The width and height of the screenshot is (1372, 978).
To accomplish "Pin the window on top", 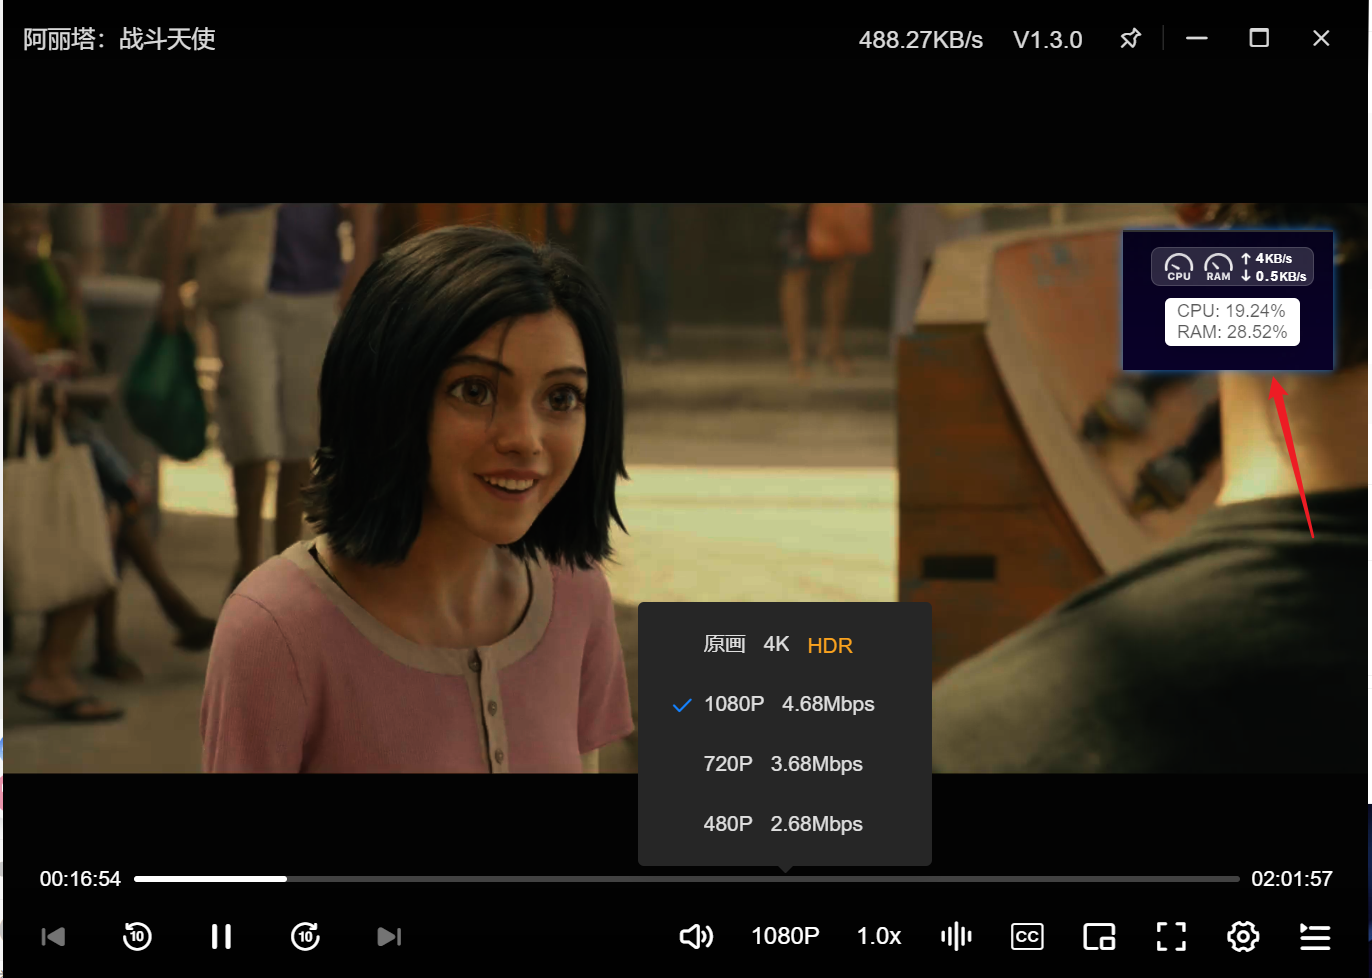I will coord(1130,39).
